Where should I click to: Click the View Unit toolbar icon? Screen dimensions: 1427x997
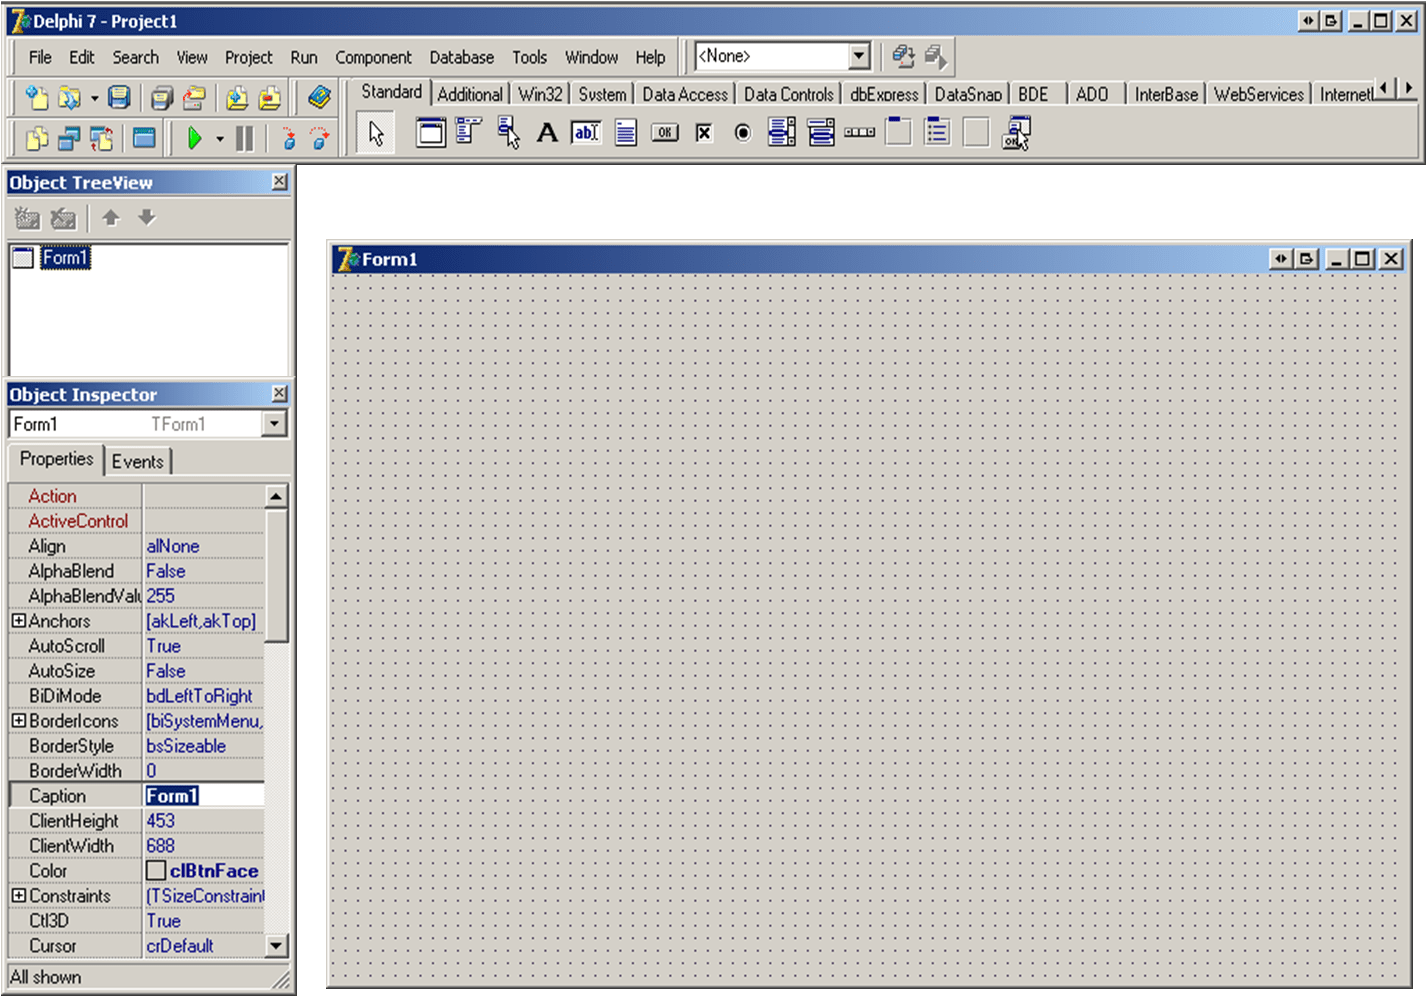pyautogui.click(x=37, y=138)
